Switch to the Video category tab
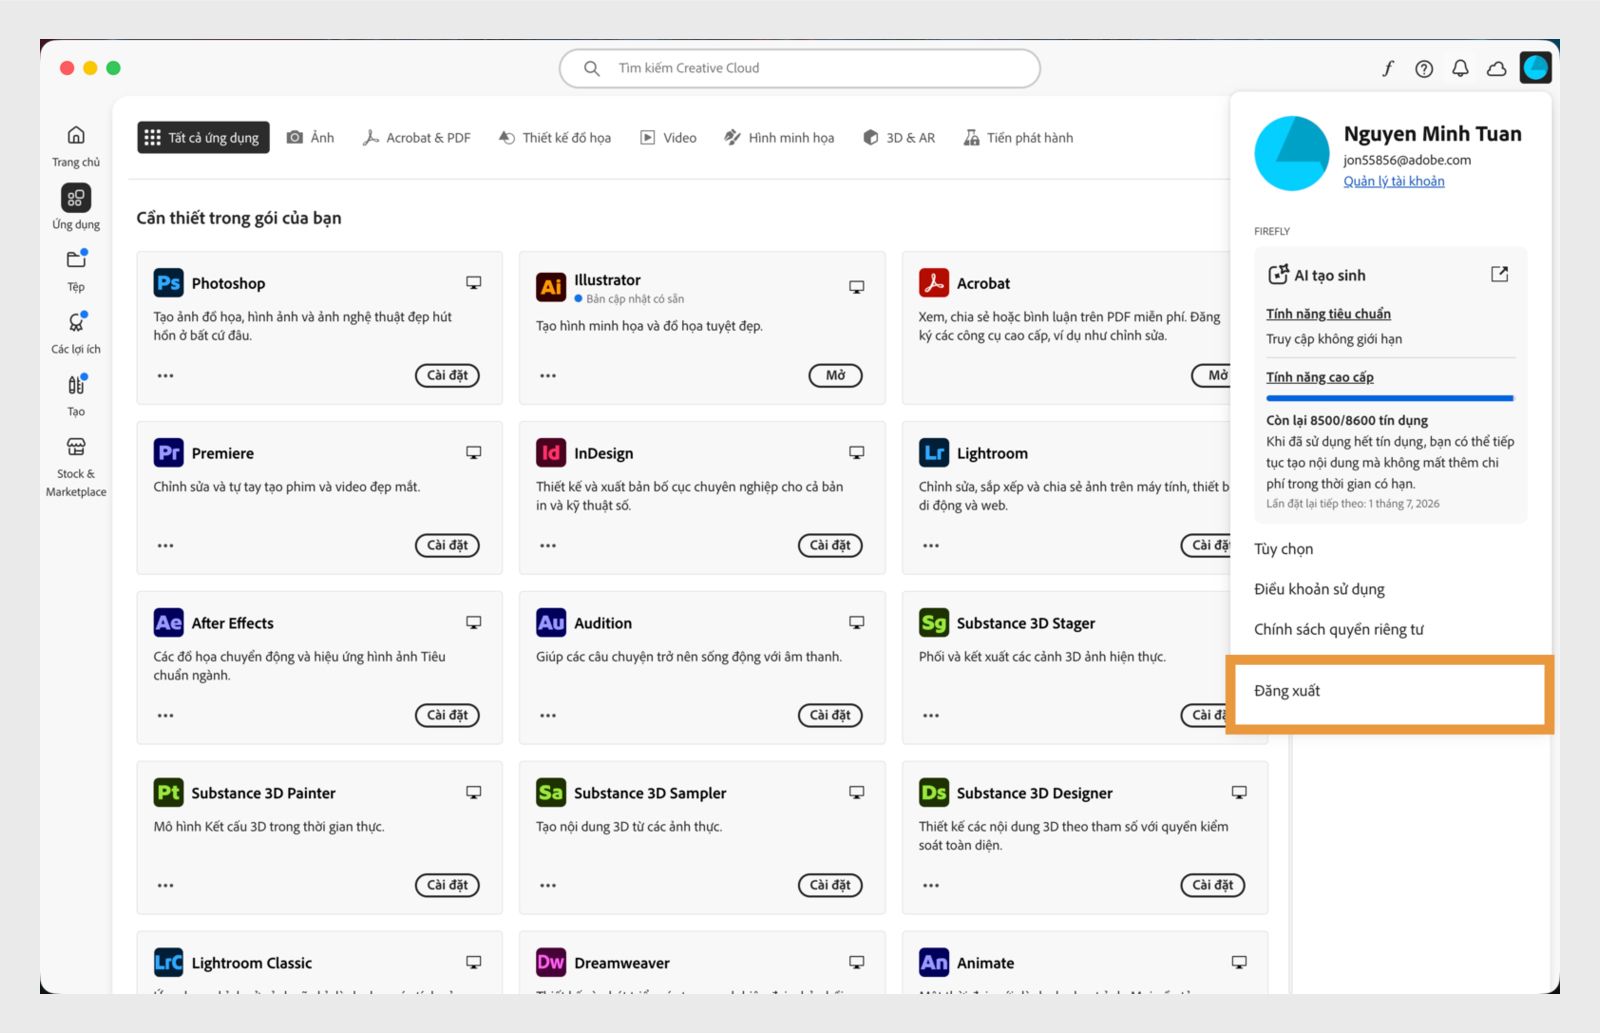 pyautogui.click(x=668, y=138)
